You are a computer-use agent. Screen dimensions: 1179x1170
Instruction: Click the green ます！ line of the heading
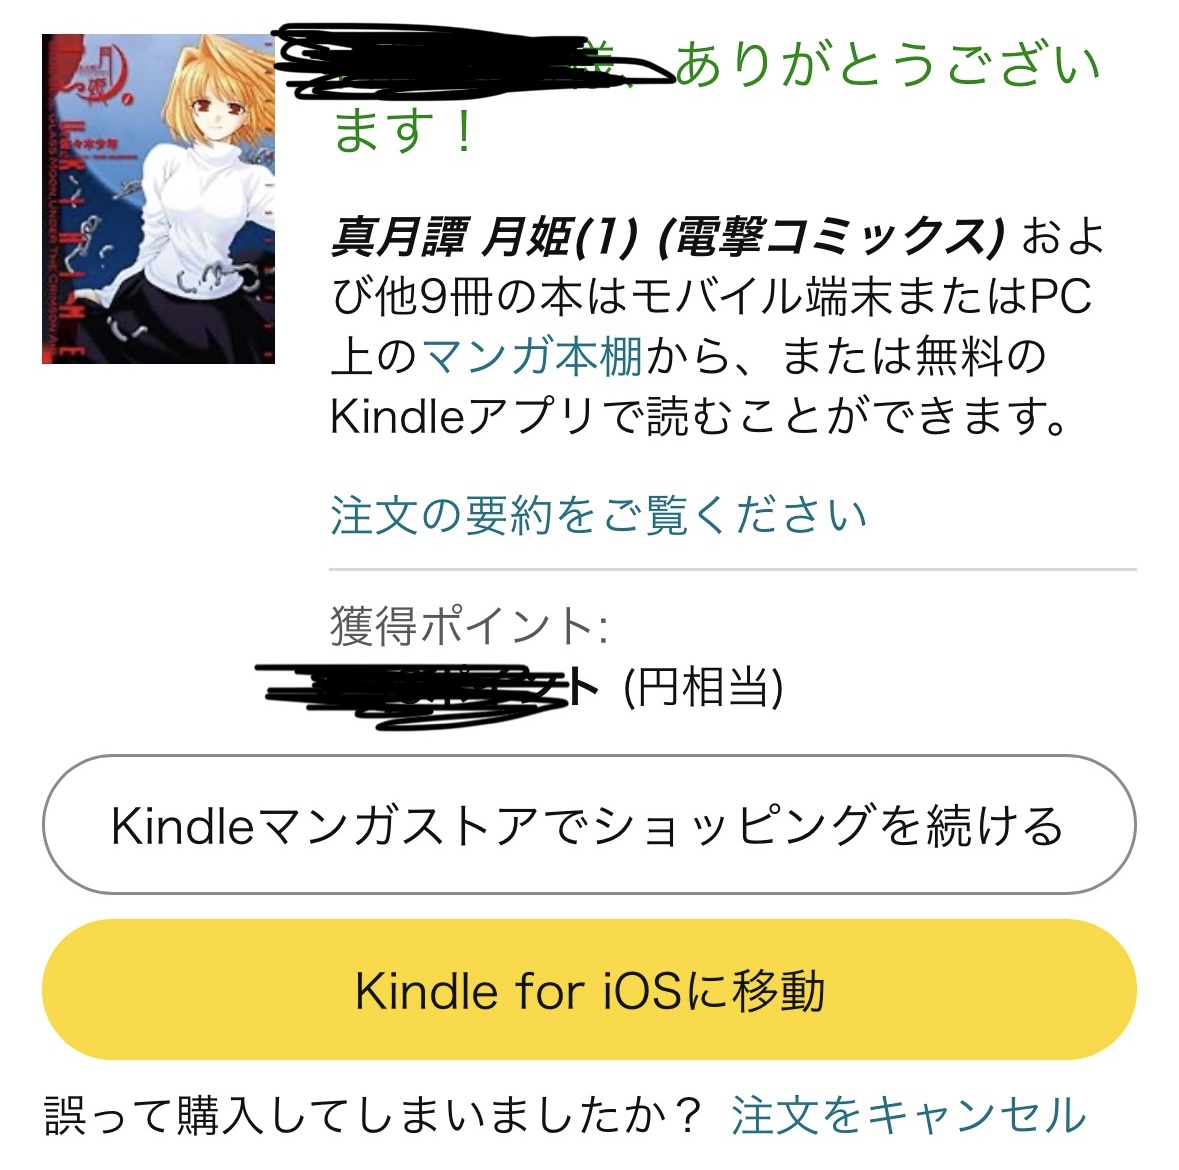404,129
